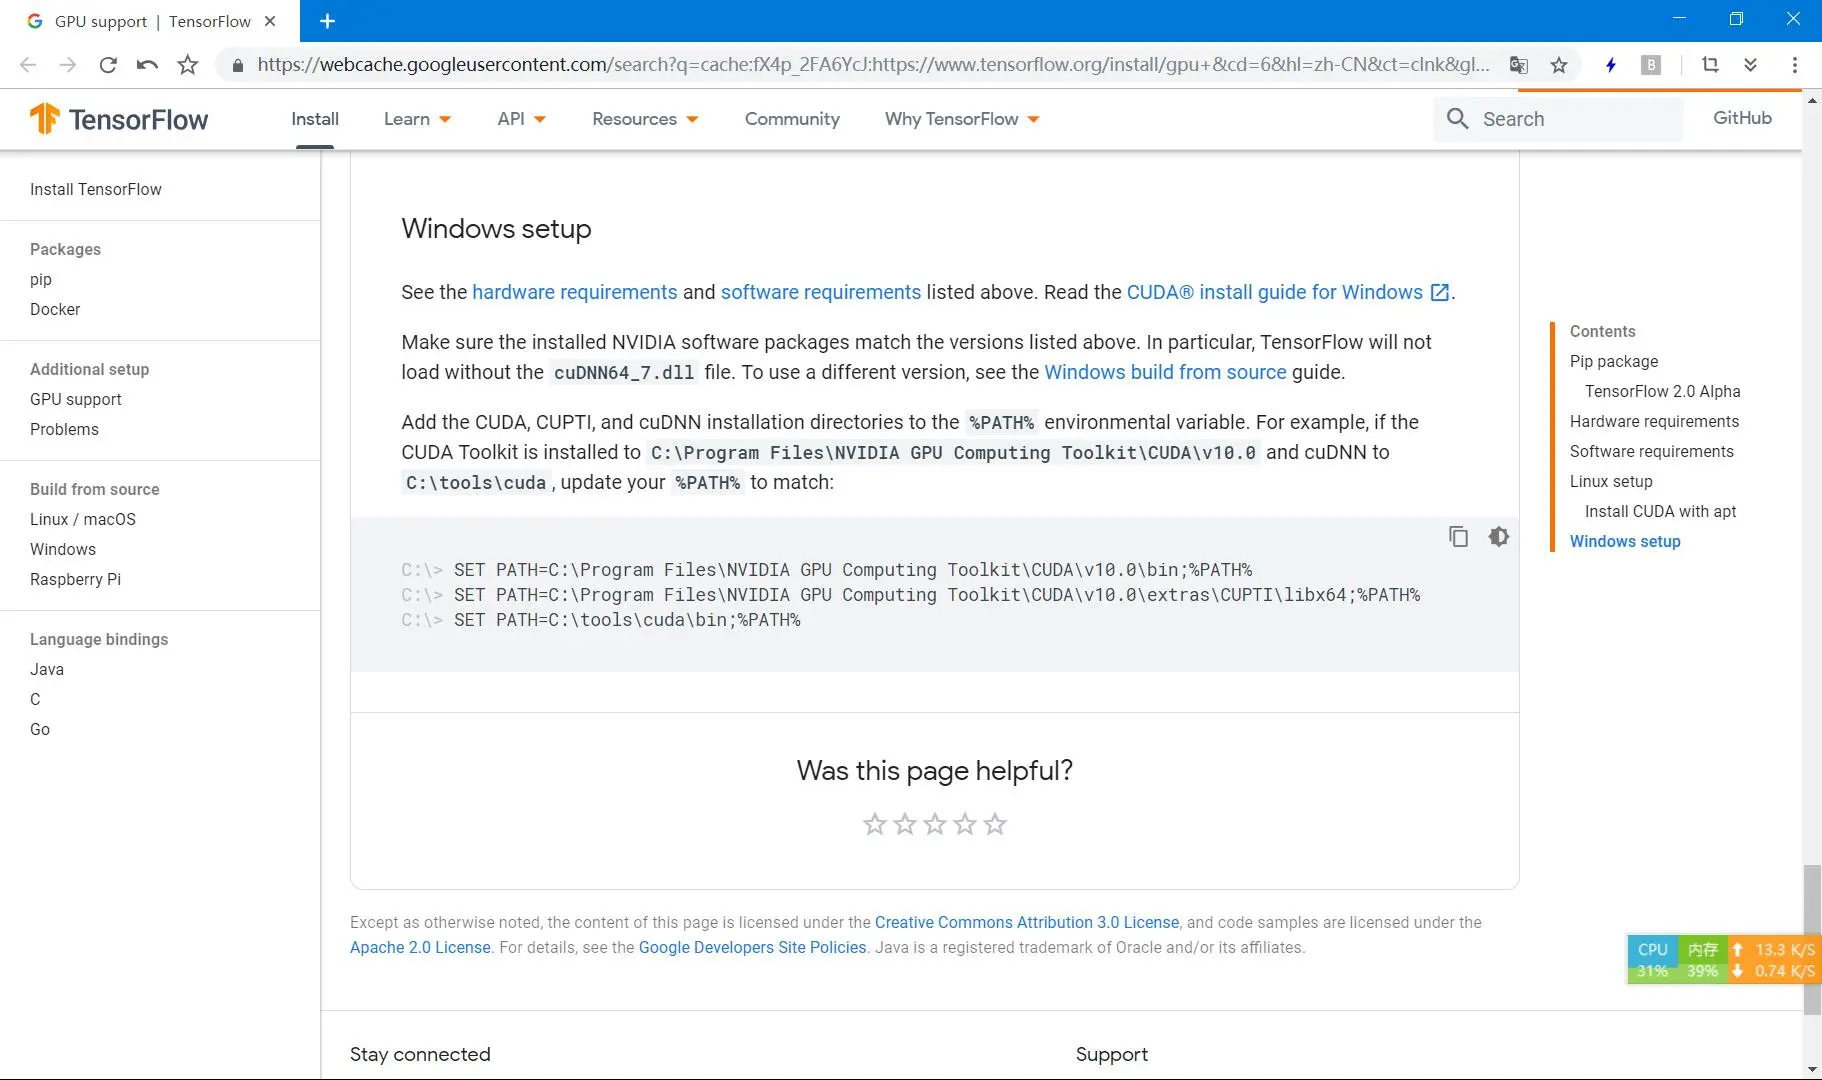The height and width of the screenshot is (1080, 1822).
Task: Select GPU support in sidebar
Action: click(76, 399)
